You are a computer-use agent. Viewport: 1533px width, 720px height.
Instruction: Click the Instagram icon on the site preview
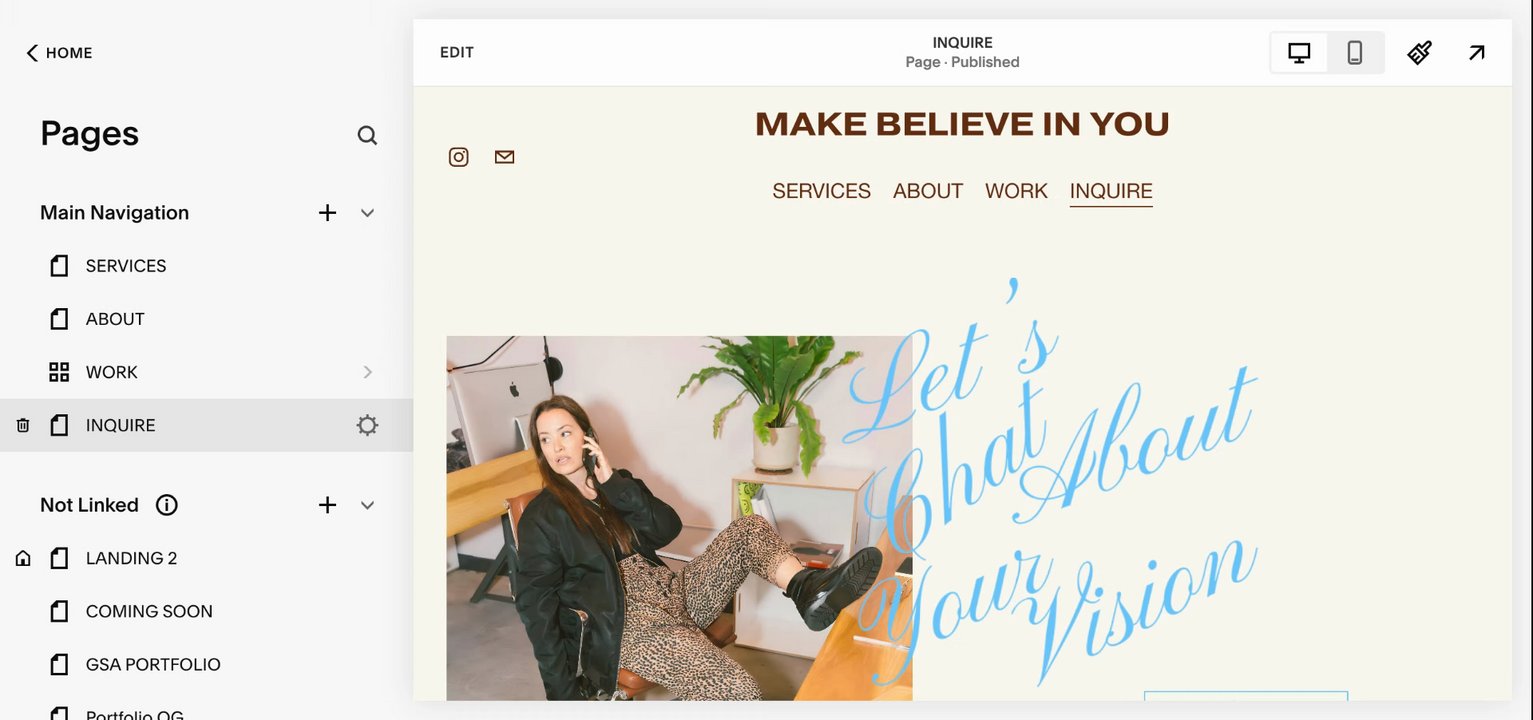tap(458, 157)
